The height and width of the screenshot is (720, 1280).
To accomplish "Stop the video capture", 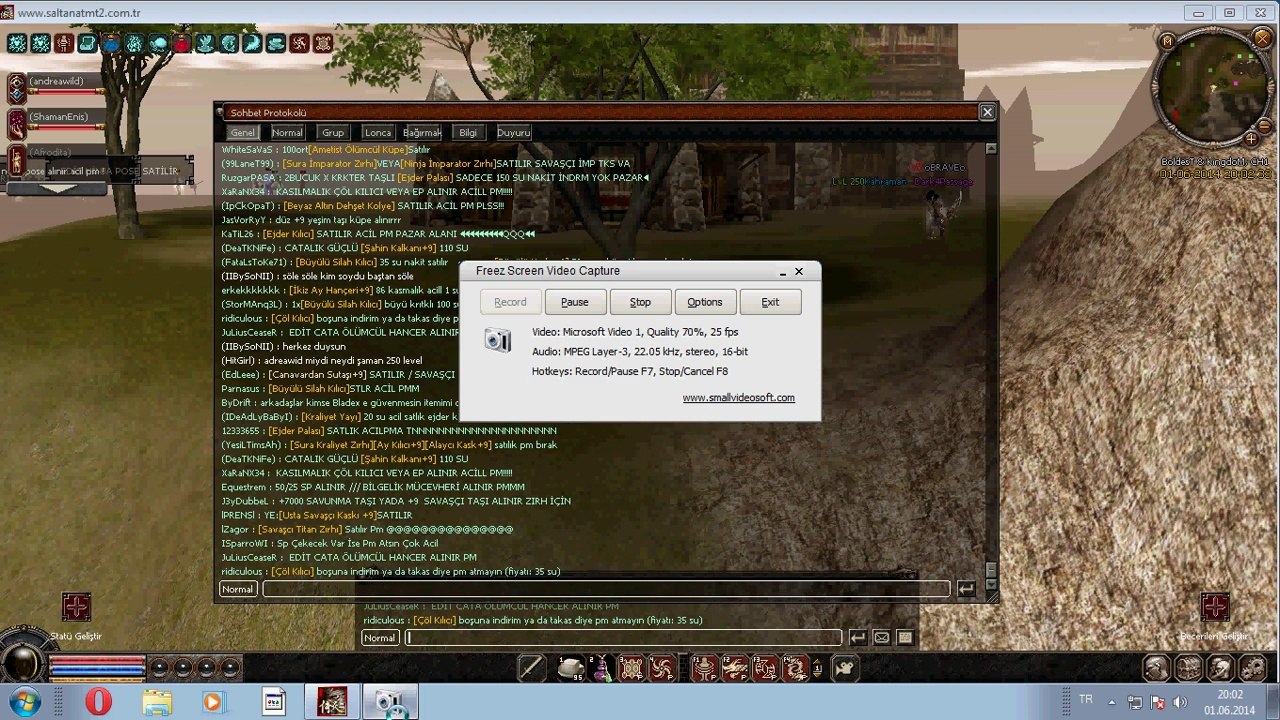I will coord(640,302).
